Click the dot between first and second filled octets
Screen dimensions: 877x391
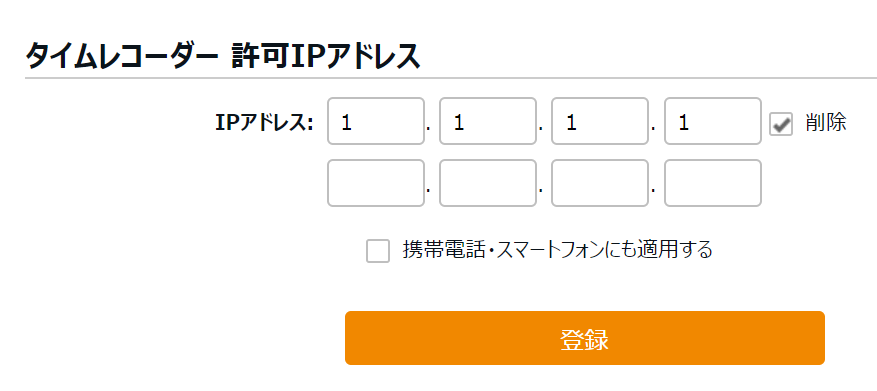(428, 129)
